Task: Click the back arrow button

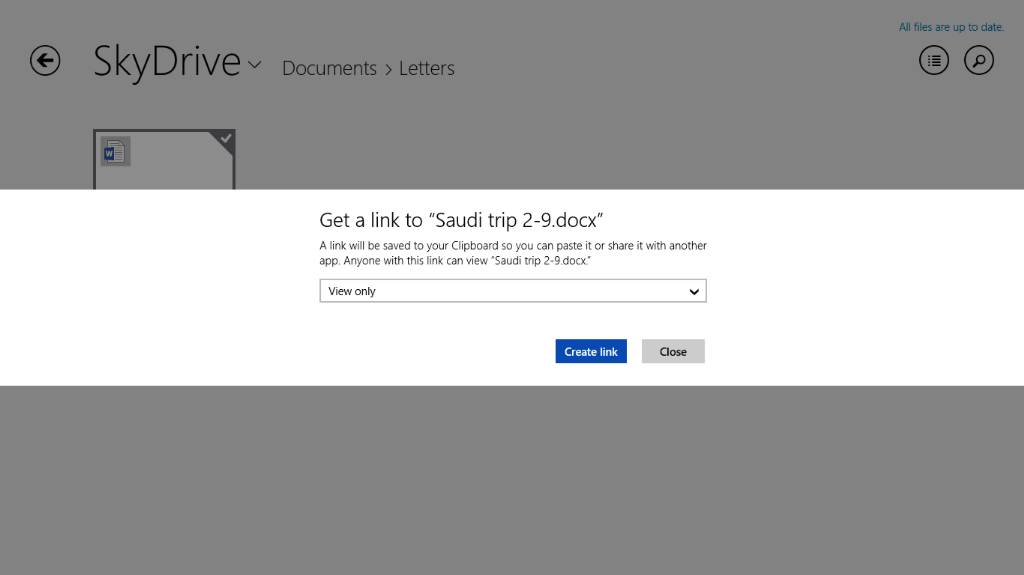Action: 45,61
